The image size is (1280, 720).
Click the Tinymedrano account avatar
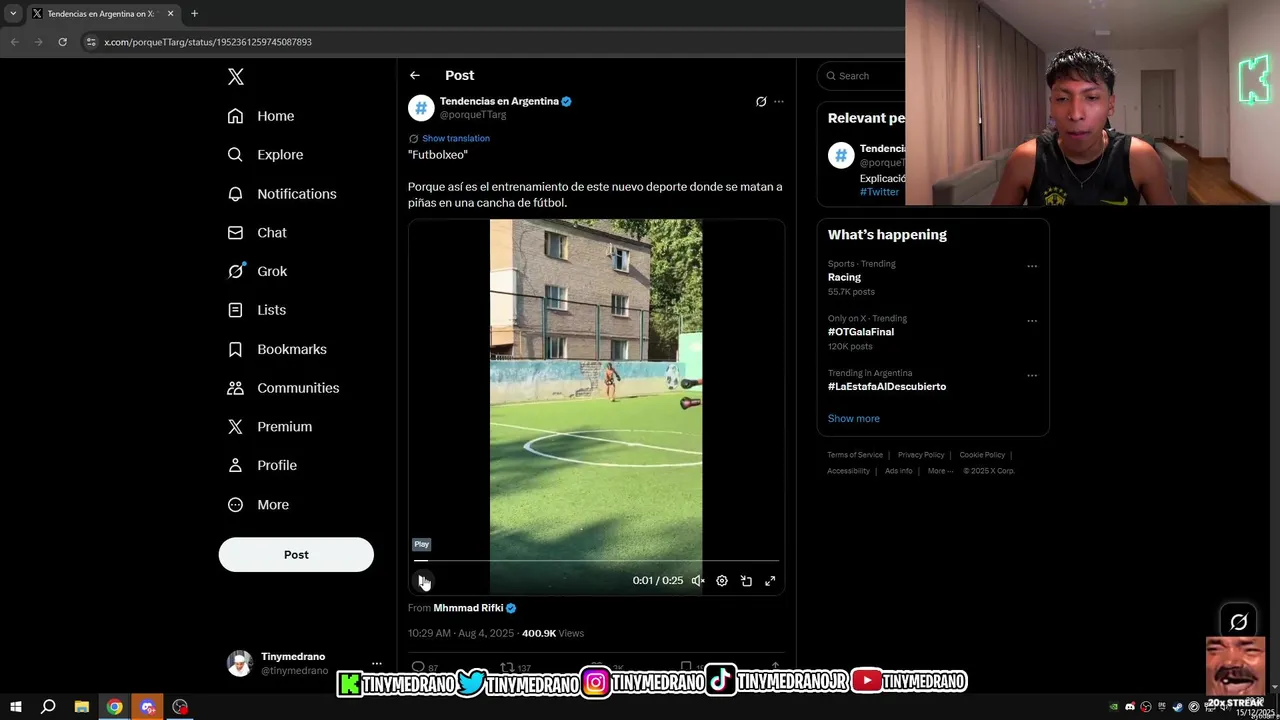pos(240,663)
